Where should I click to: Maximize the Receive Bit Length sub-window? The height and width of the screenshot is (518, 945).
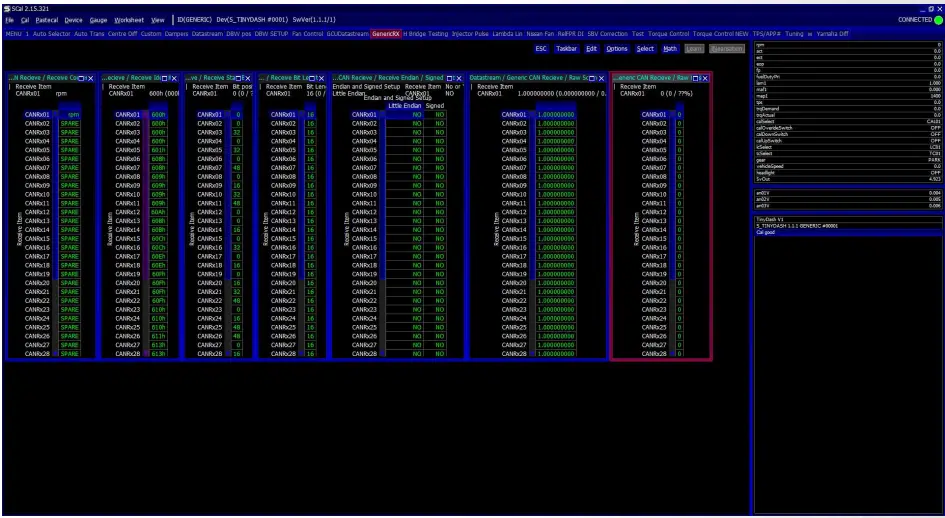(312, 78)
